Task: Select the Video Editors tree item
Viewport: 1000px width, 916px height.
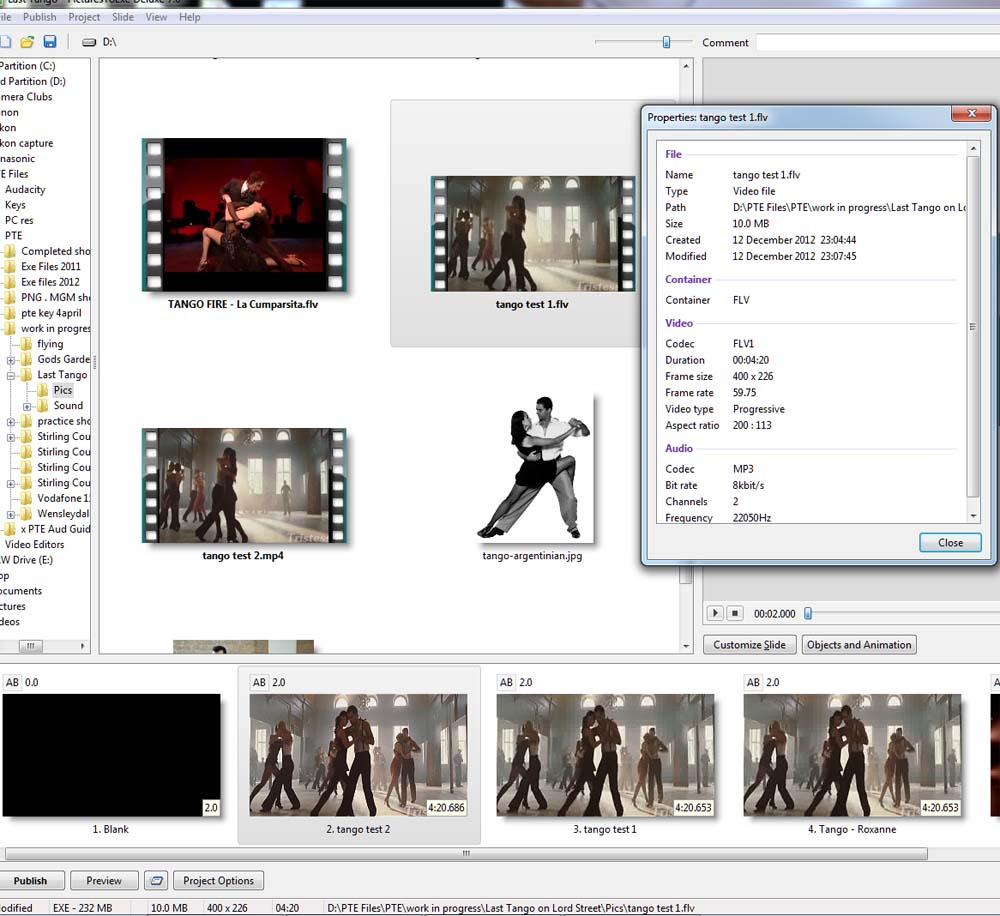Action: point(34,545)
